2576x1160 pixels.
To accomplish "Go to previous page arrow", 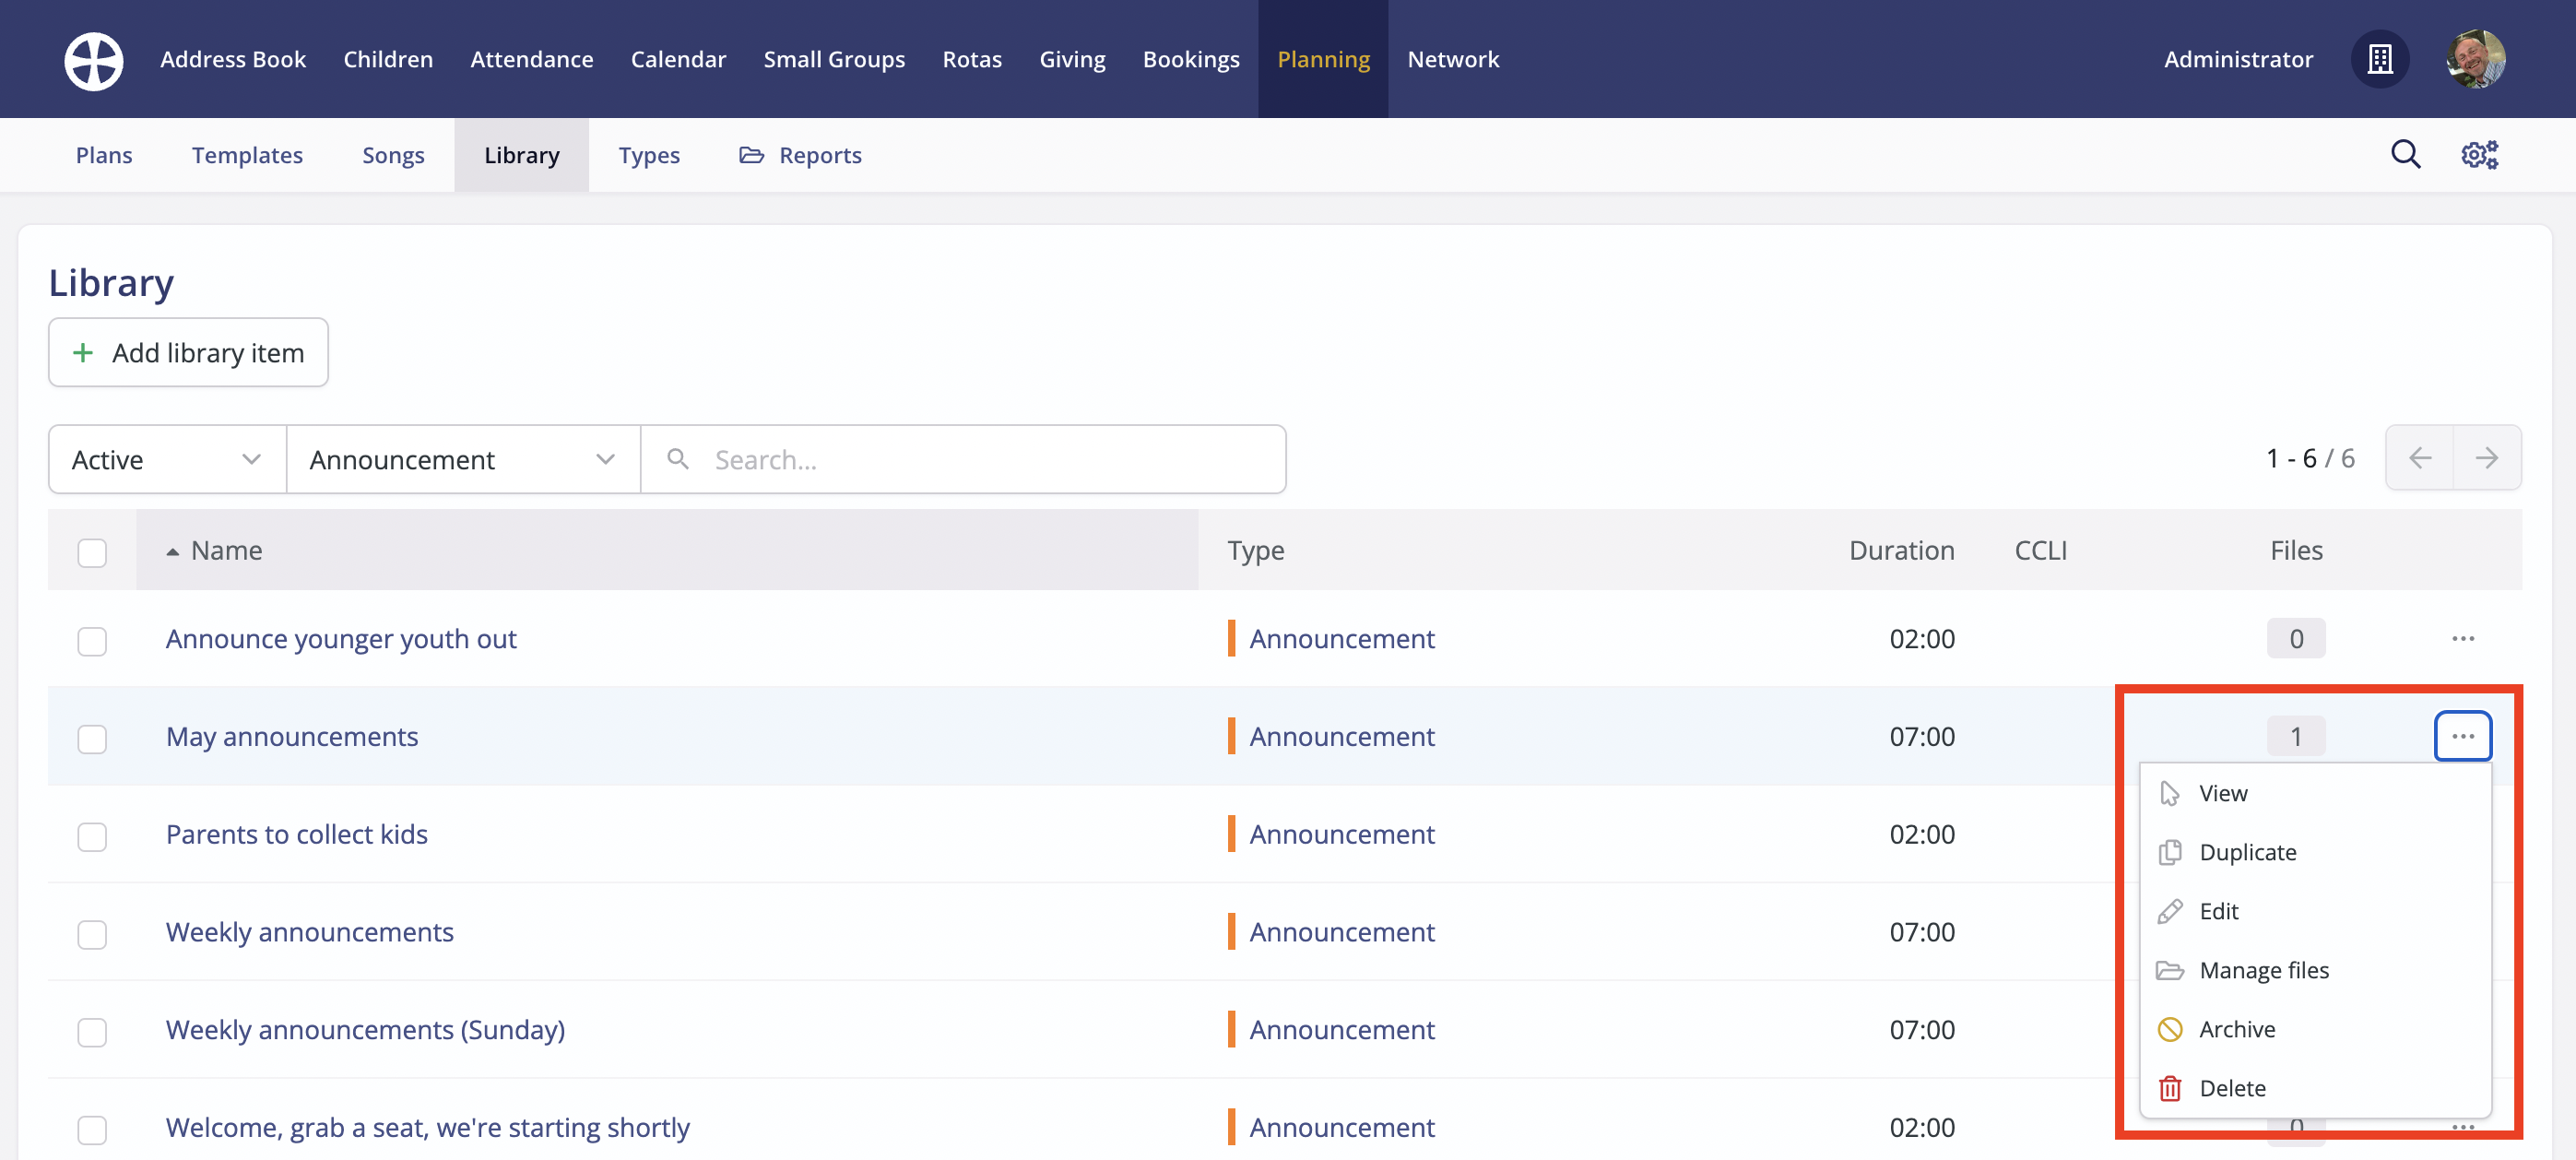I will [x=2420, y=459].
